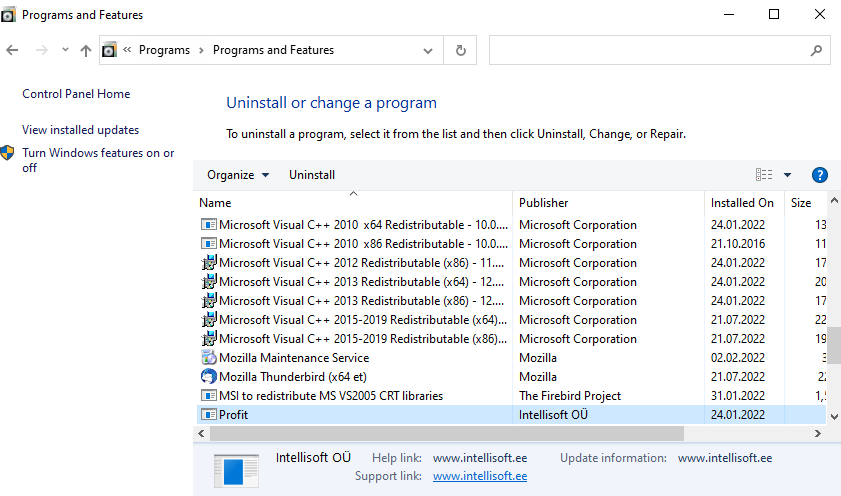
Task: Select Visual C++ 2013 Redistributable (x64) icon
Action: coord(208,282)
